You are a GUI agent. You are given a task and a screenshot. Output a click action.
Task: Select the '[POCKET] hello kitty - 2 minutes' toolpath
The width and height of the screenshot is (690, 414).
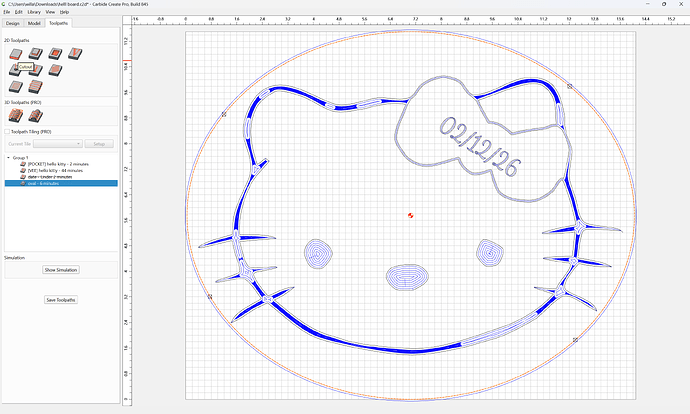point(58,164)
